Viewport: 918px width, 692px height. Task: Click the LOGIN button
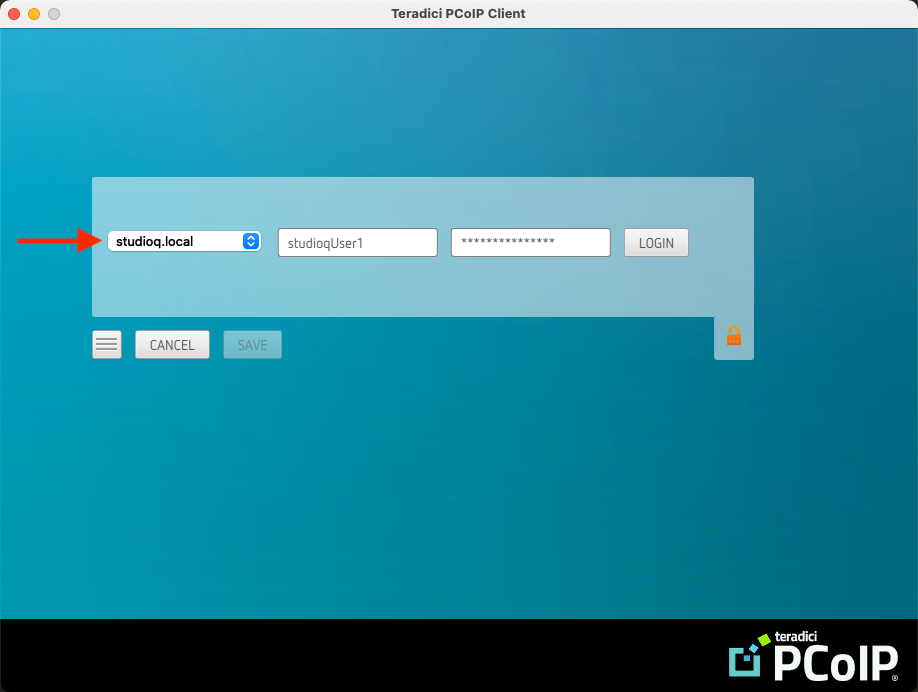(656, 242)
